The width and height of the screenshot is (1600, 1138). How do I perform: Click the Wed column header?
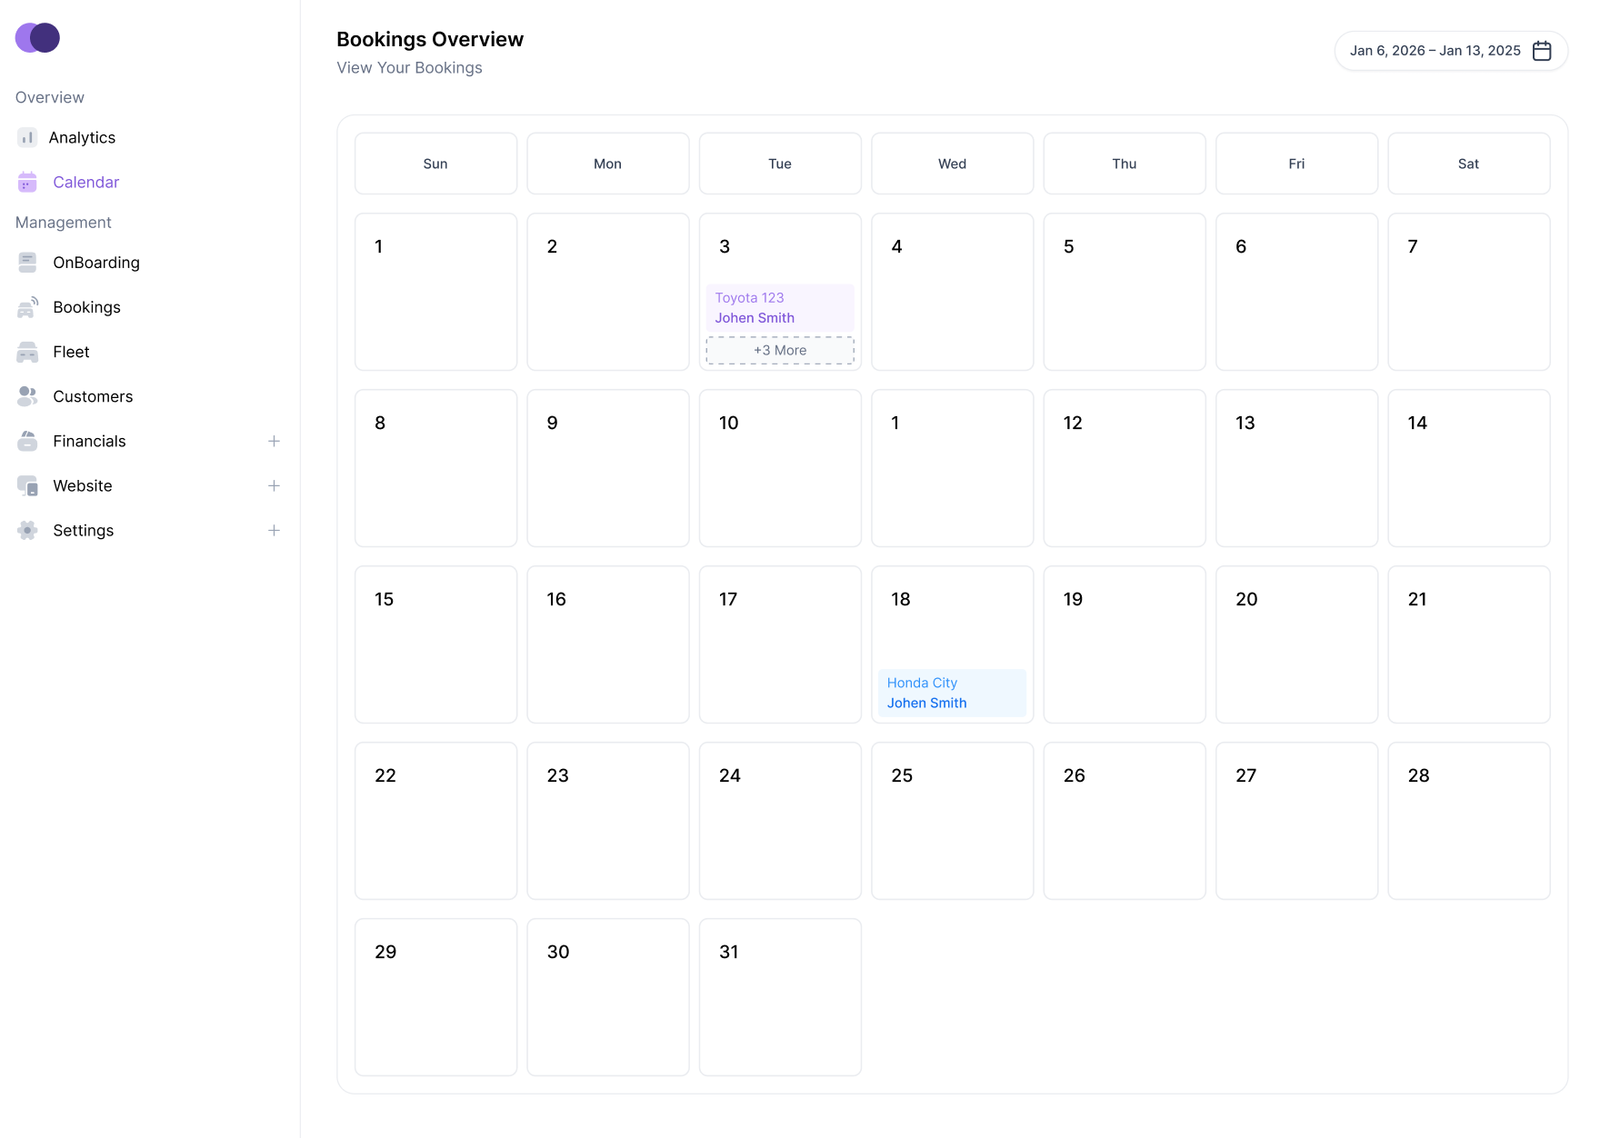[x=952, y=164]
